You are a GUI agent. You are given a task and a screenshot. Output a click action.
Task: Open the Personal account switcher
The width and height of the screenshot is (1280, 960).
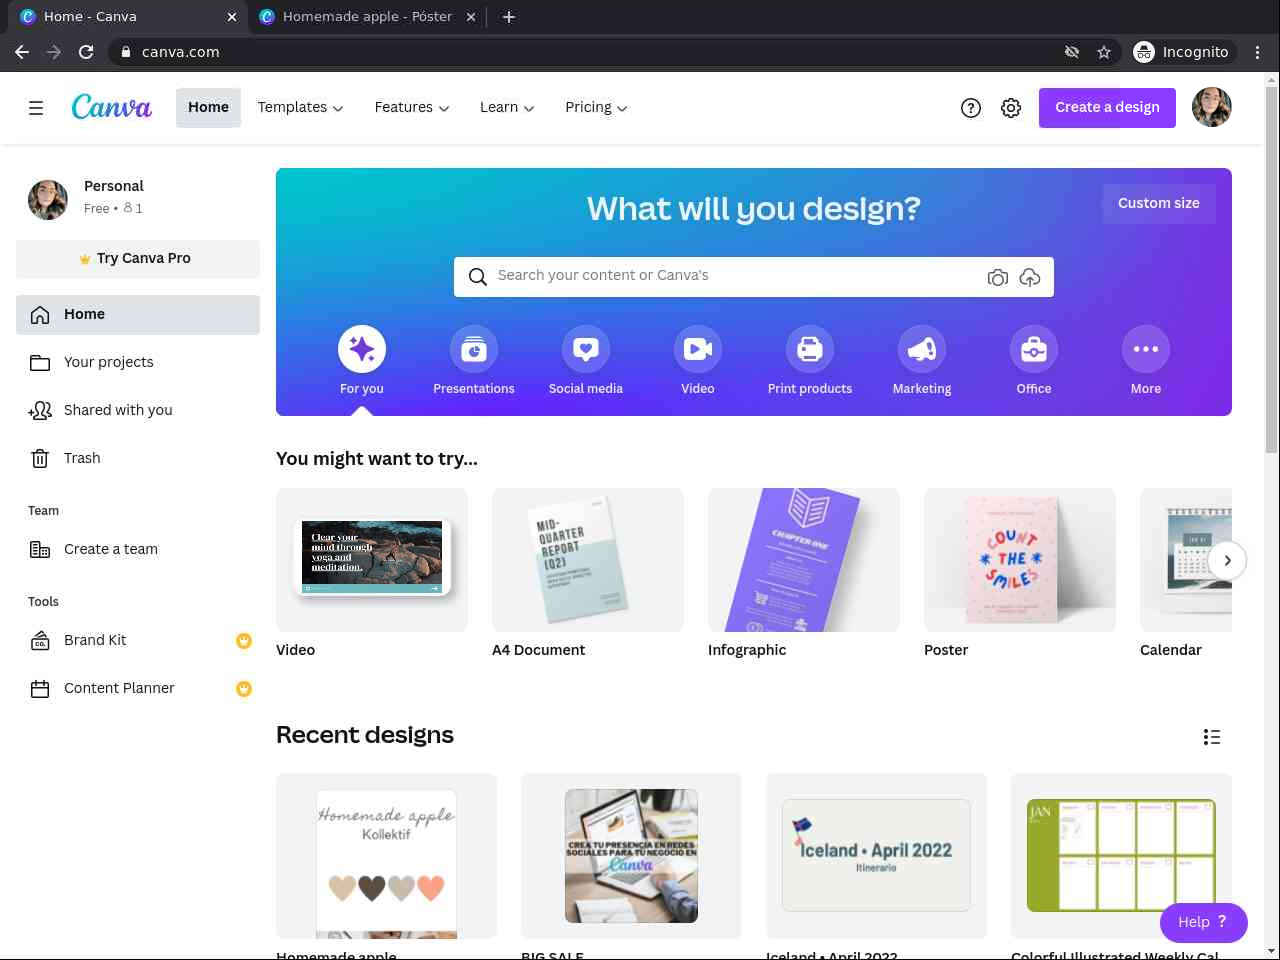138,198
